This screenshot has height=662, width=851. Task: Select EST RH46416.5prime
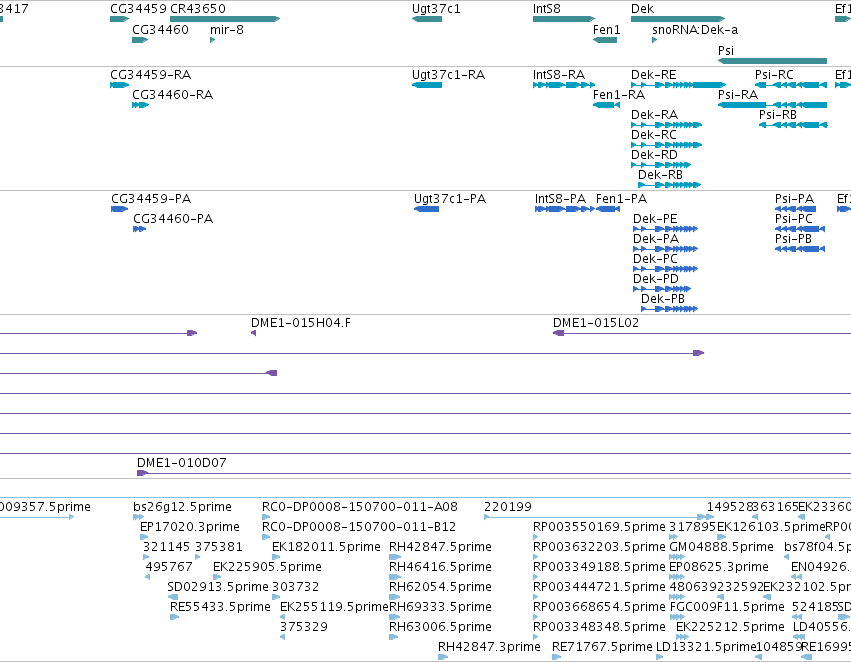[x=395, y=577]
